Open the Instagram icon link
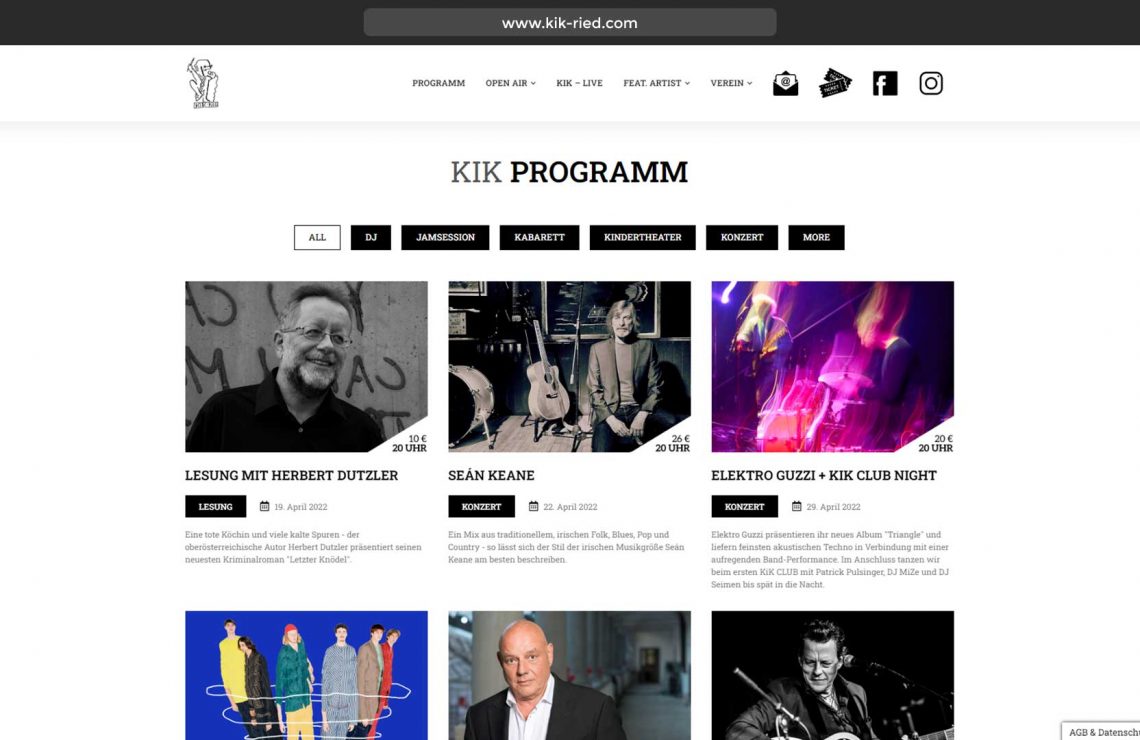The image size is (1140, 740). (x=931, y=84)
